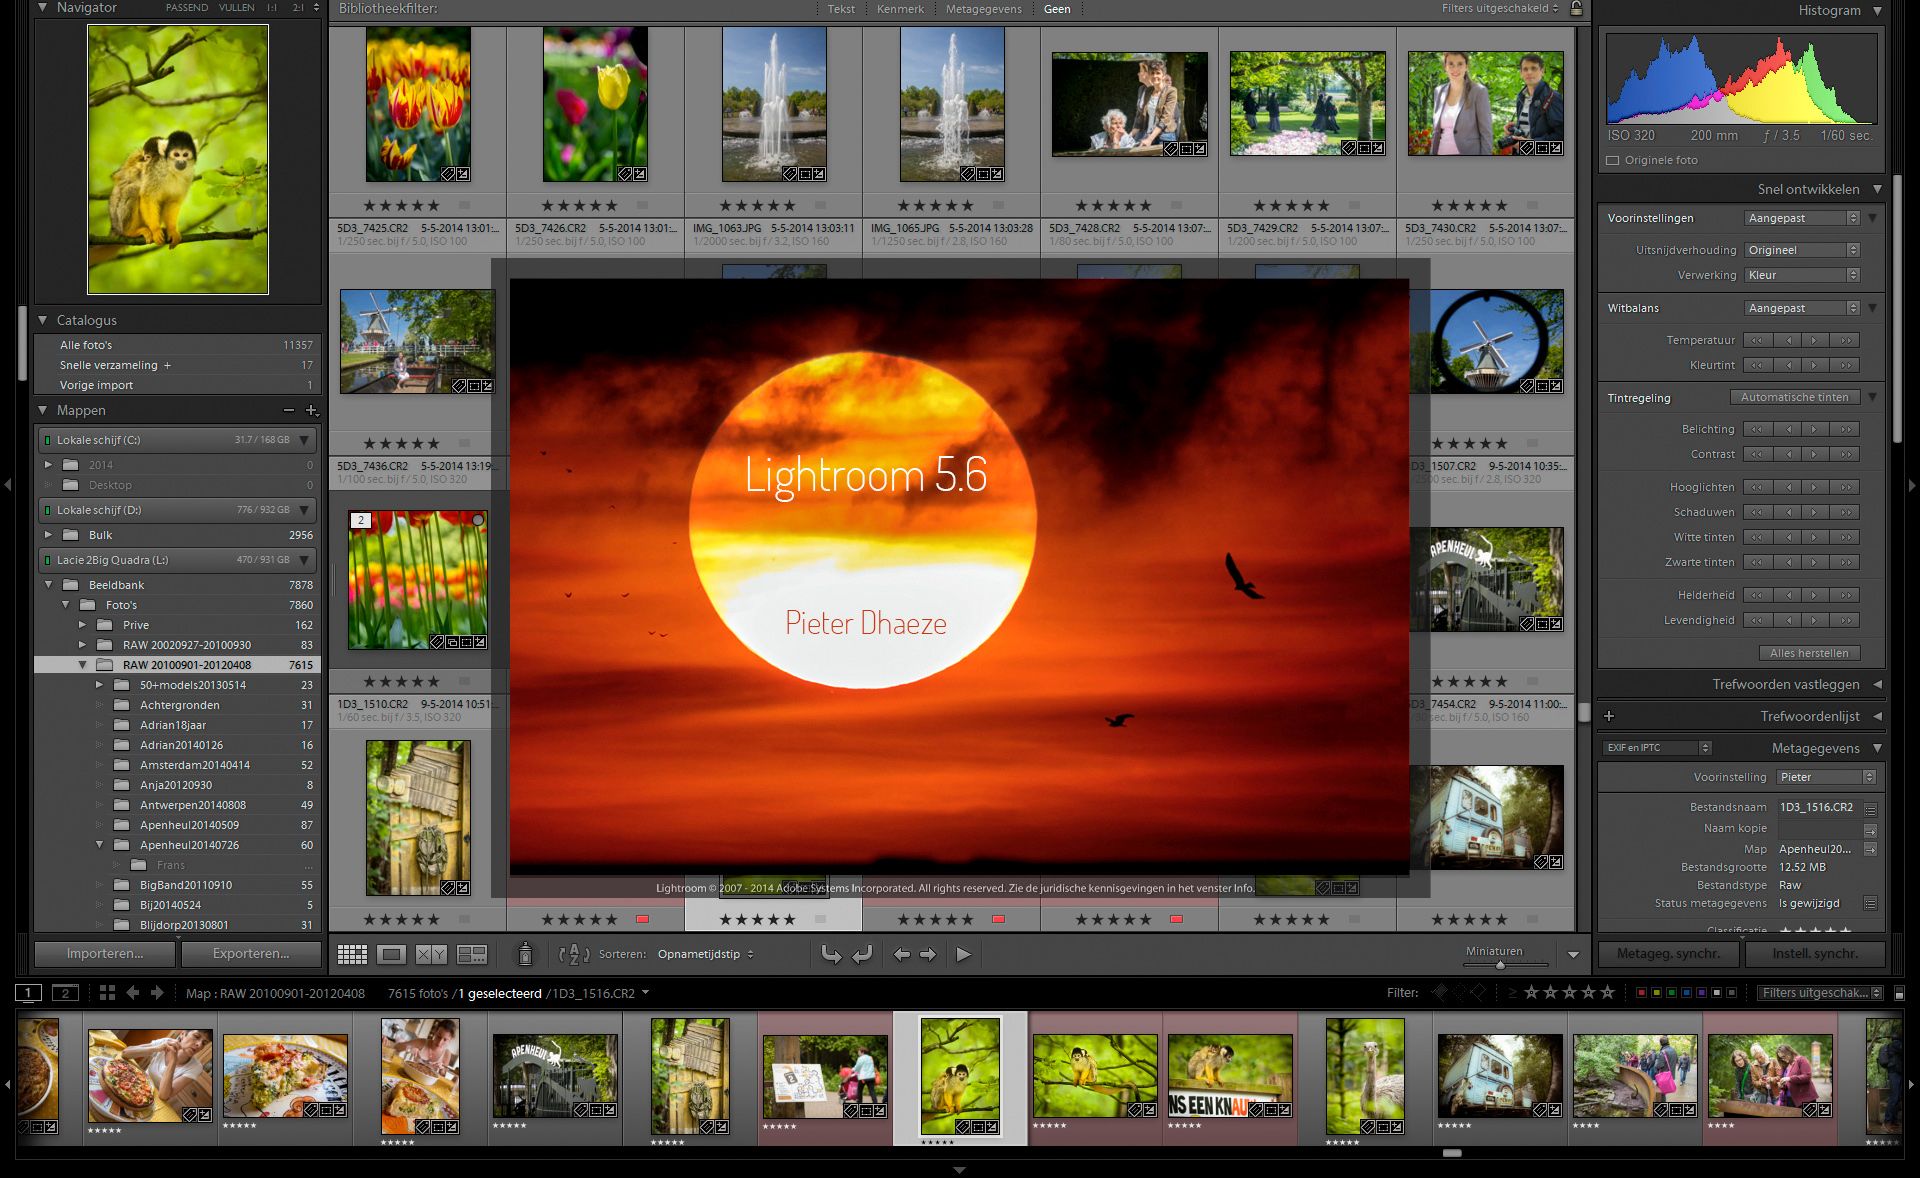Expand Trefwoorden vastleggen panel
This screenshot has width=1920, height=1178.
pyautogui.click(x=1877, y=684)
